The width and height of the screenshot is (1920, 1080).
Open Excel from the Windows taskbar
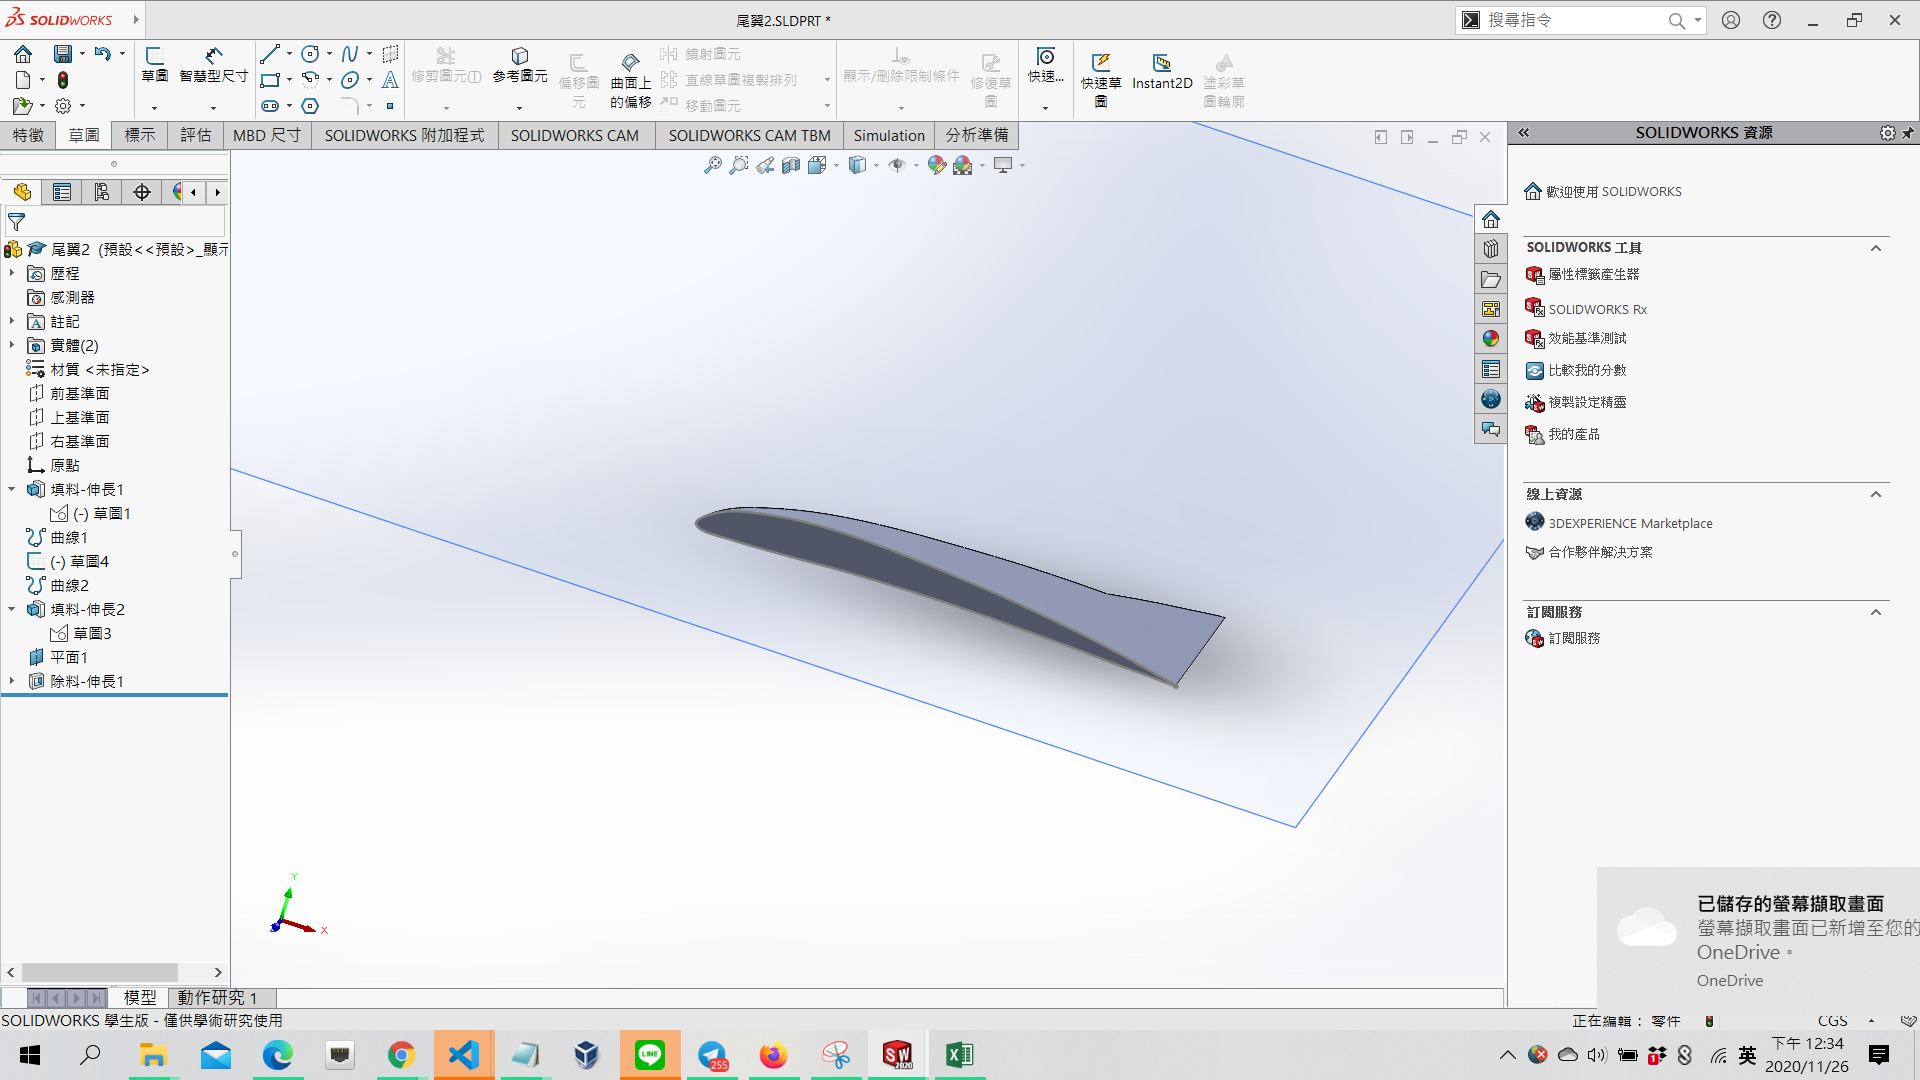point(959,1055)
